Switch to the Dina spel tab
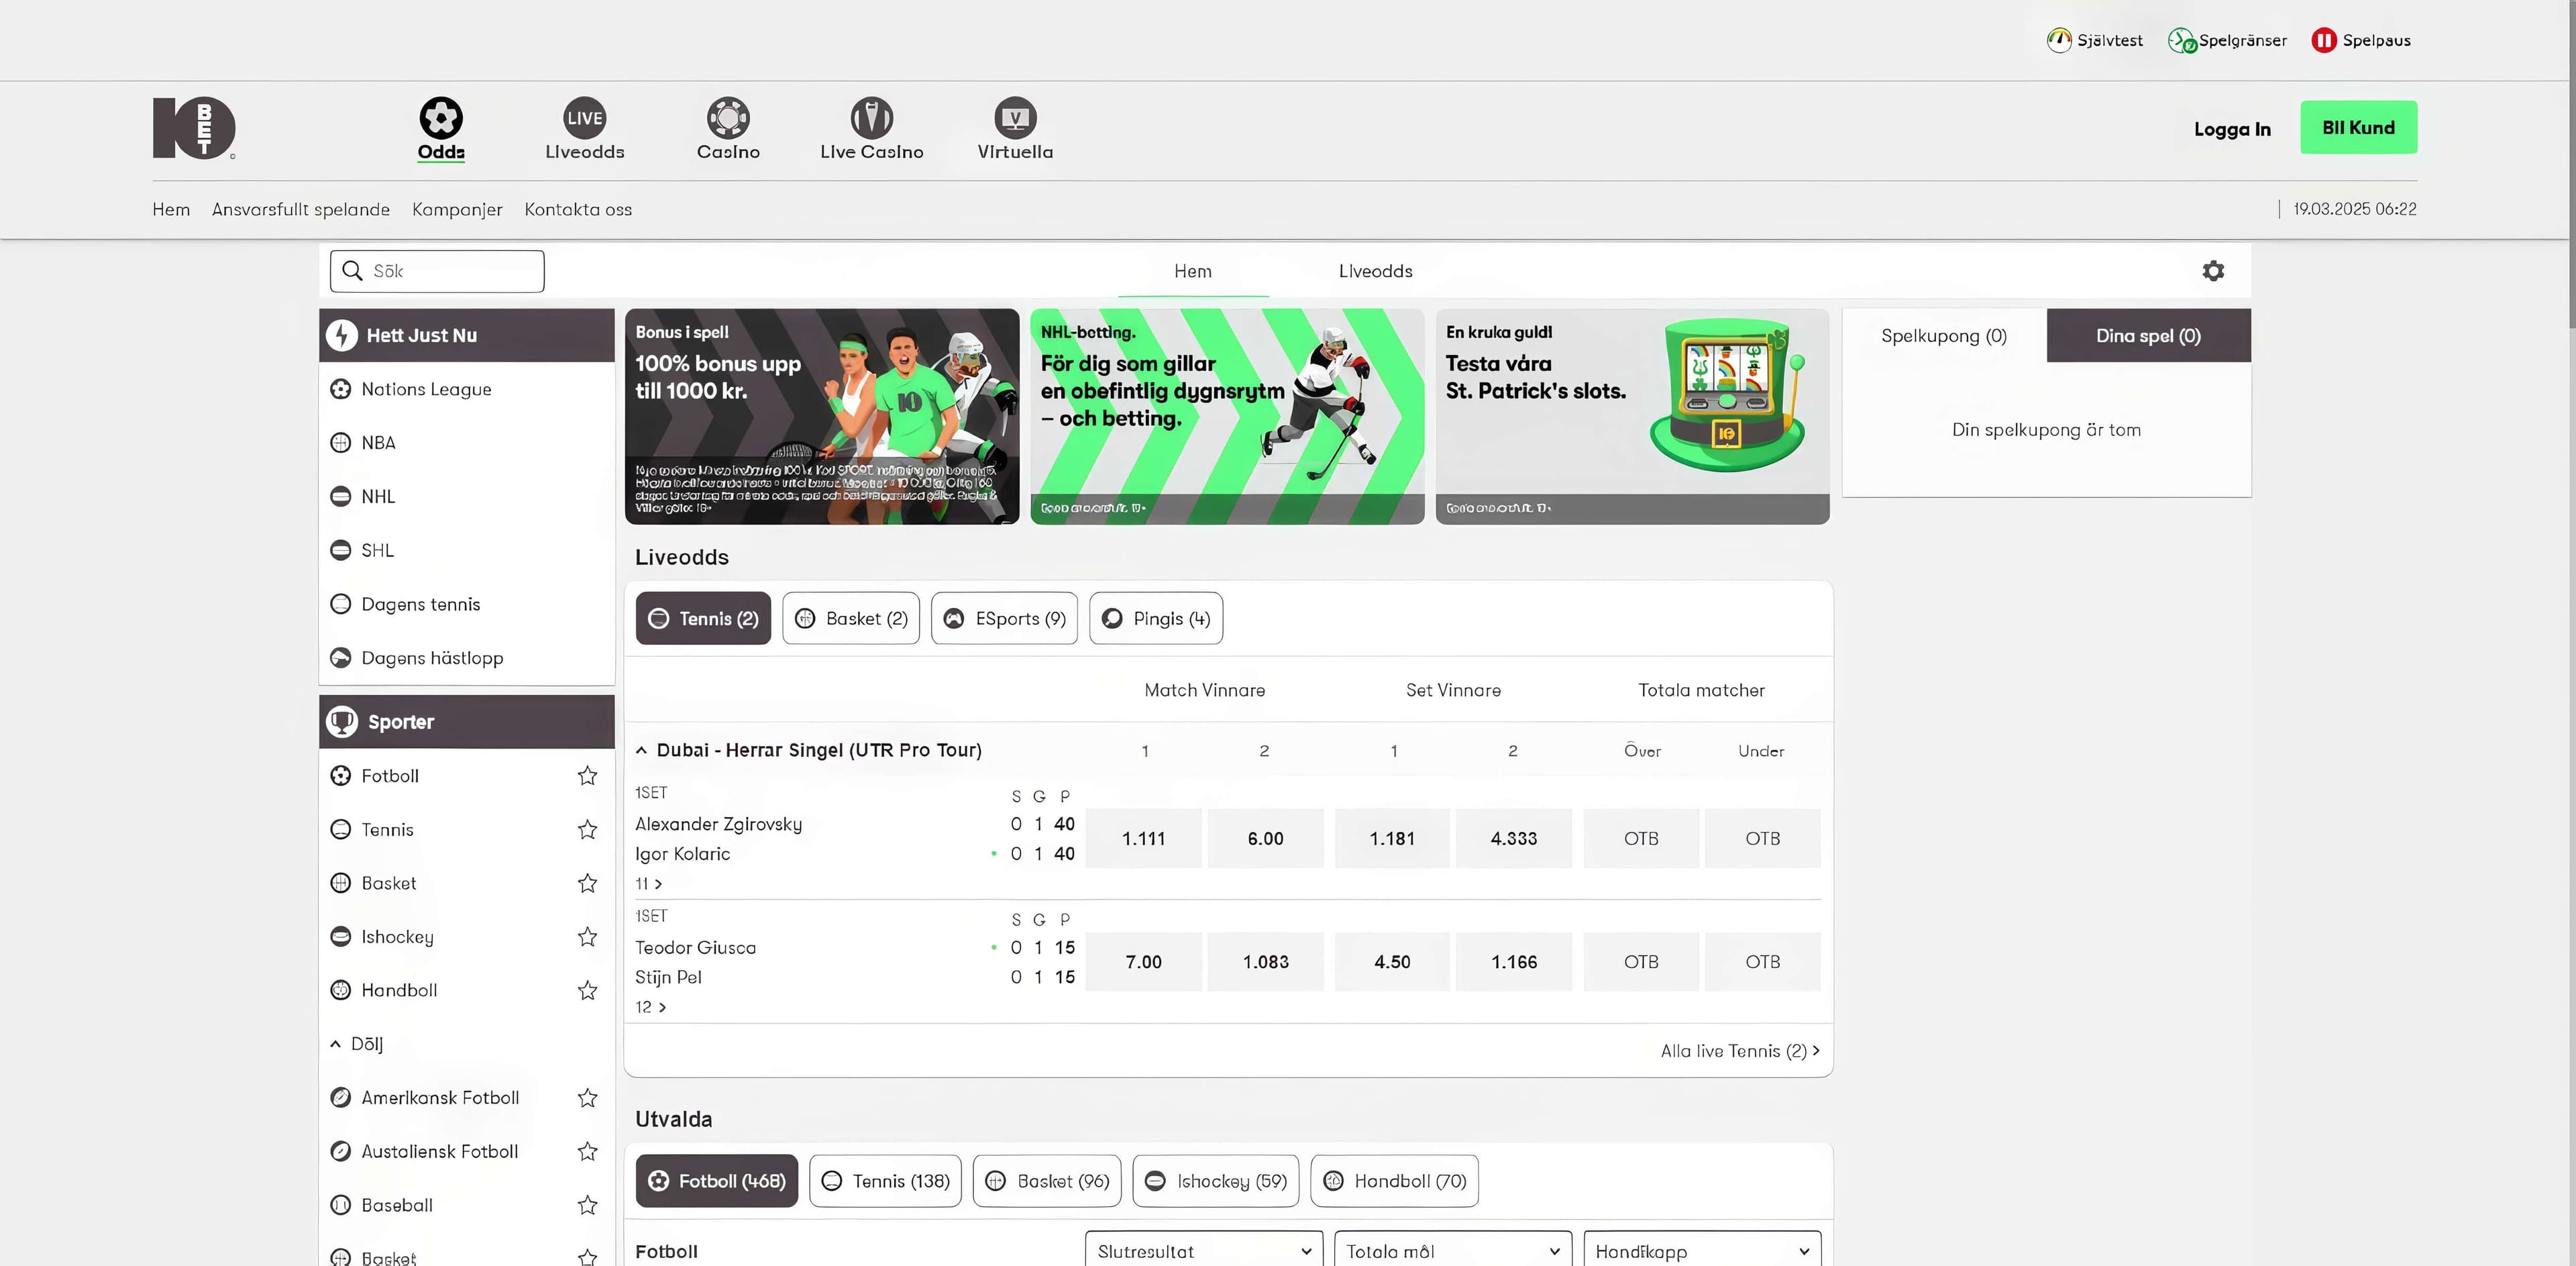 click(2148, 336)
